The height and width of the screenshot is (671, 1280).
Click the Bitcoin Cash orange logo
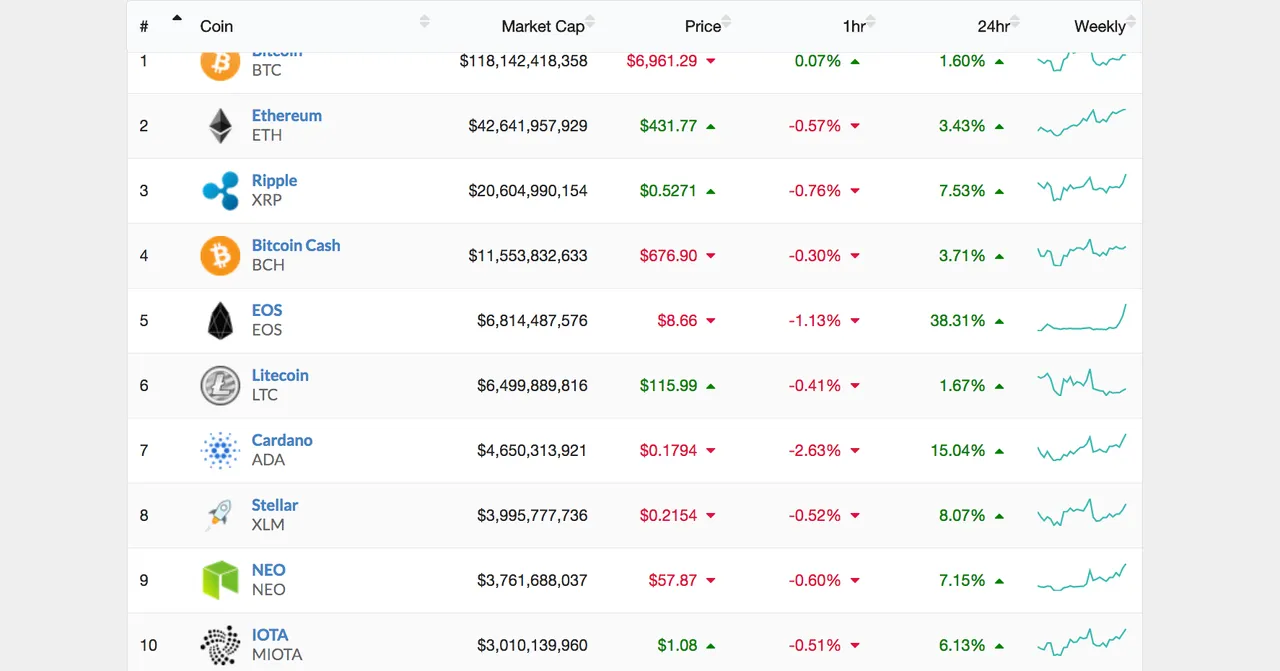[220, 256]
